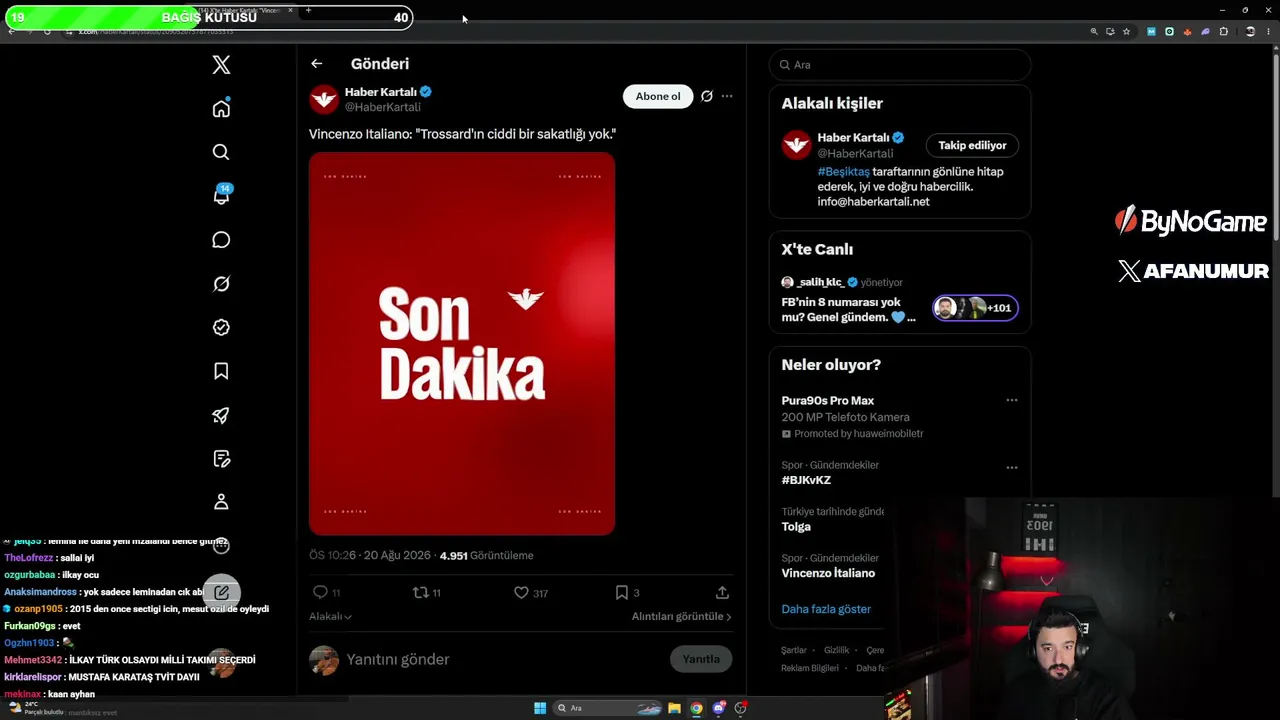Click @HaberKartali handle in the post header
1280x720 pixels.
(383, 107)
